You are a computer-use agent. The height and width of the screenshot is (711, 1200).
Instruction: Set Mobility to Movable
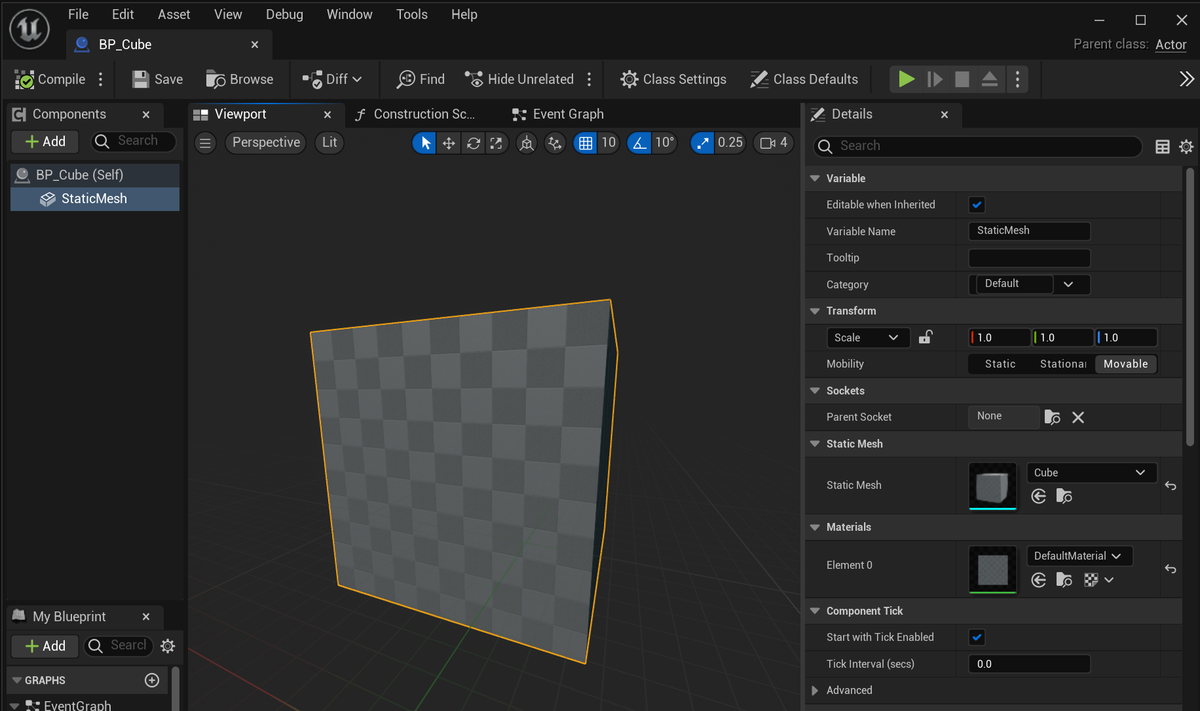pos(1126,364)
